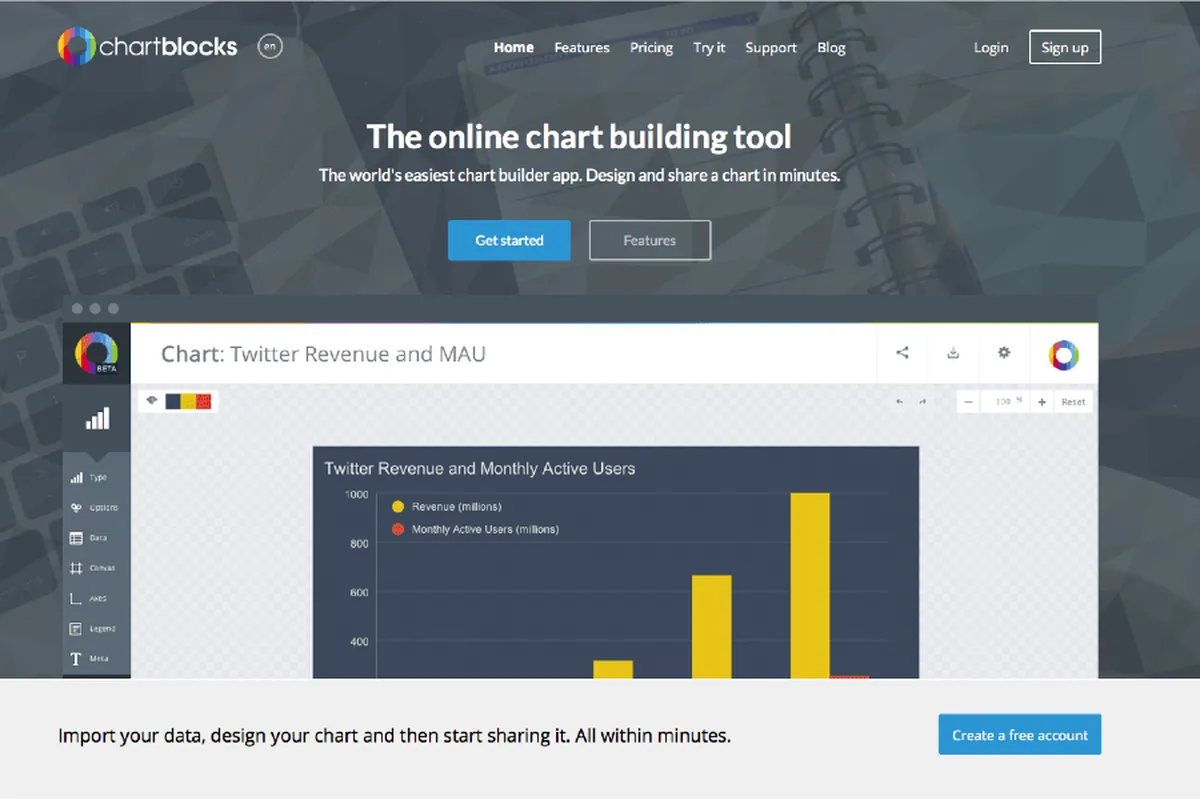1200x800 pixels.
Task: Click the 'Chart: Twitter Revenue and MAU' title
Action: (323, 354)
